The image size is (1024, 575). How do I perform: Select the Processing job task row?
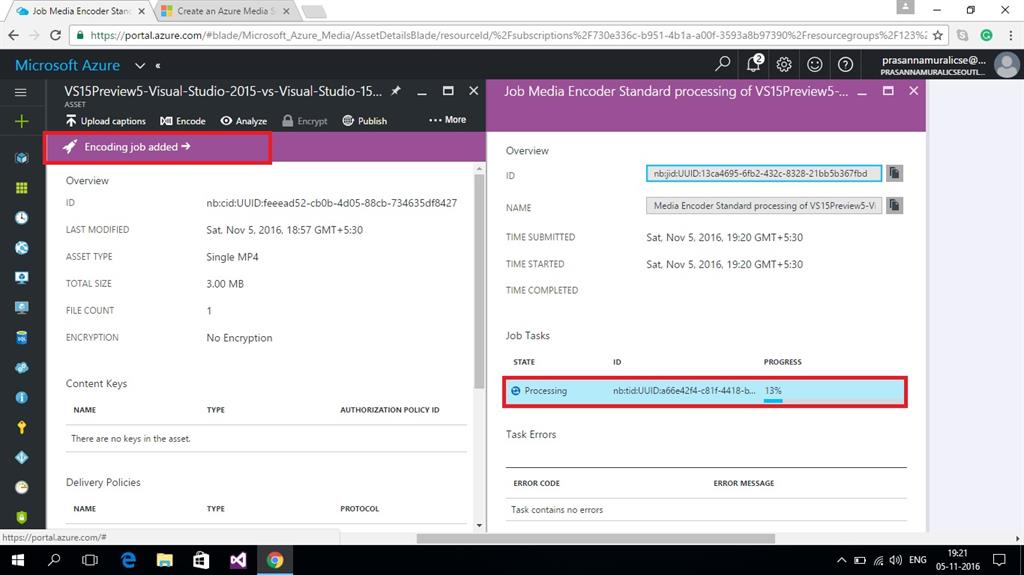pos(705,391)
